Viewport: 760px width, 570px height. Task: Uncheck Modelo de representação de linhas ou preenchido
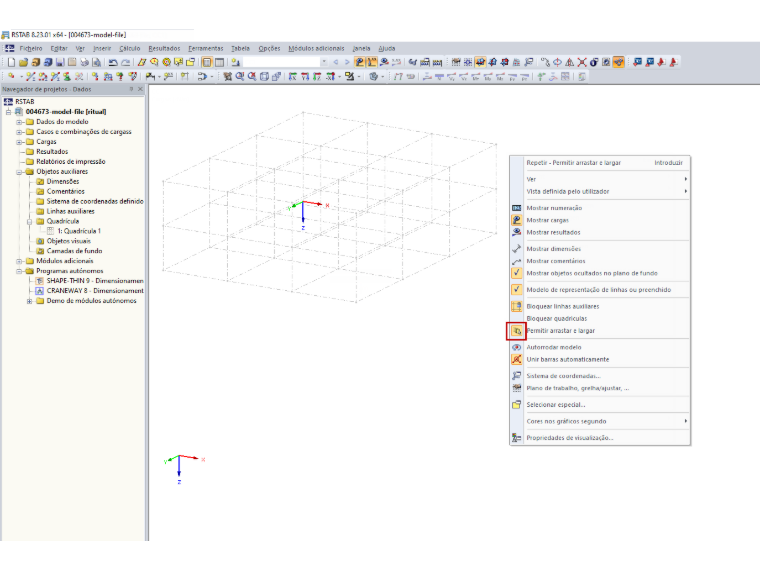tap(599, 290)
